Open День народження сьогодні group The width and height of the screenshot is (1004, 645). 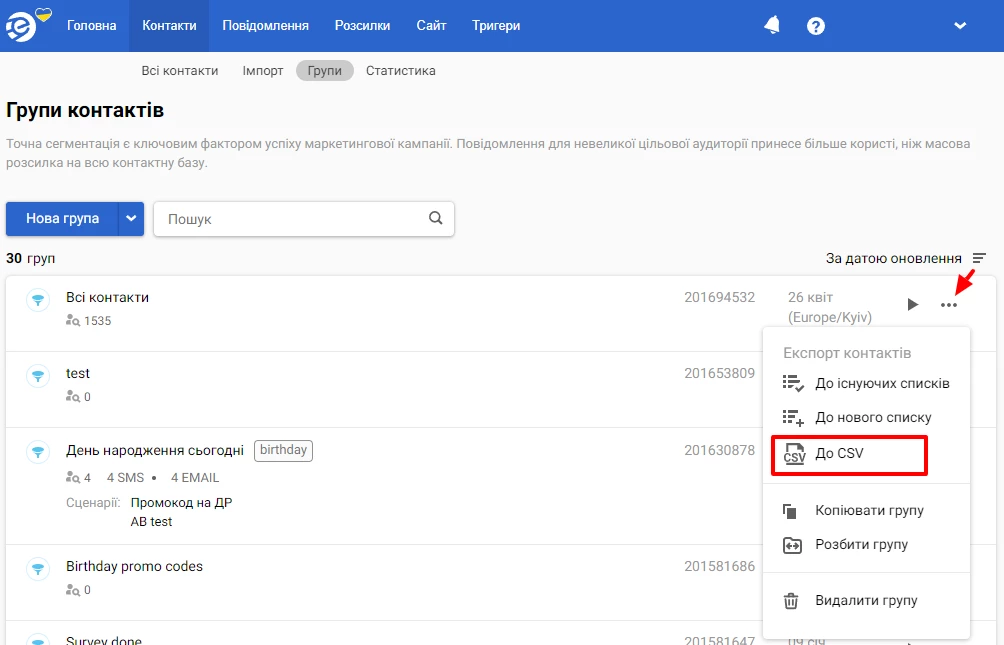pos(154,450)
